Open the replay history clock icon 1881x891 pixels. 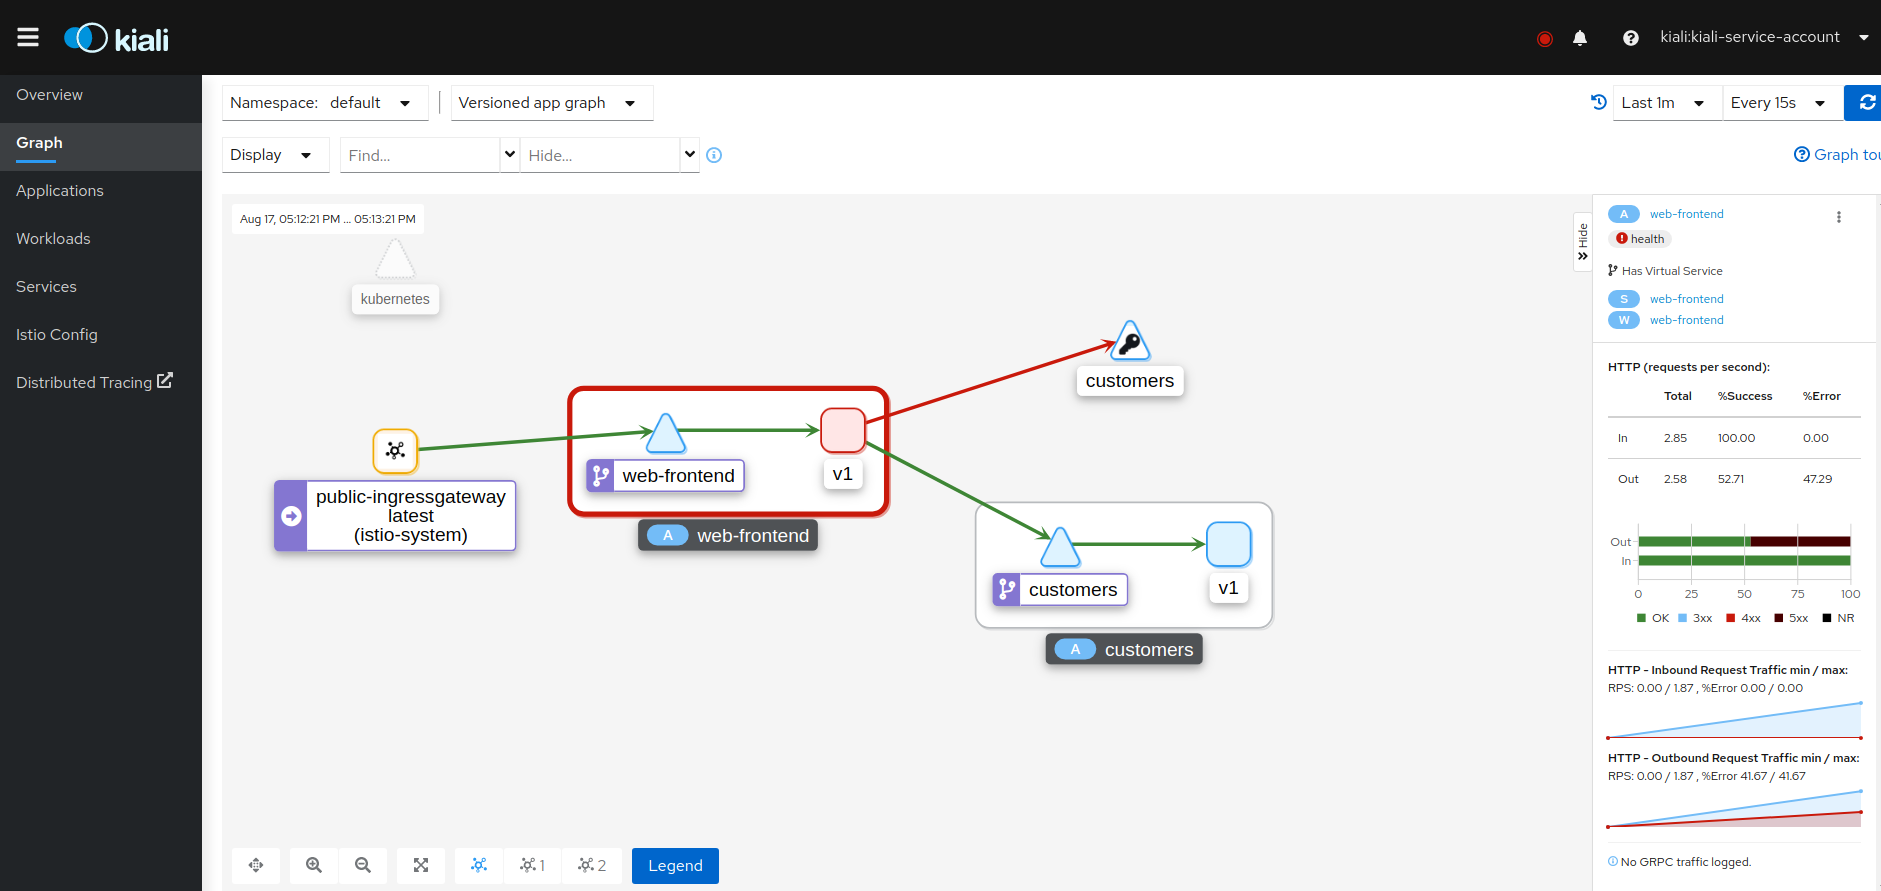[x=1598, y=102]
